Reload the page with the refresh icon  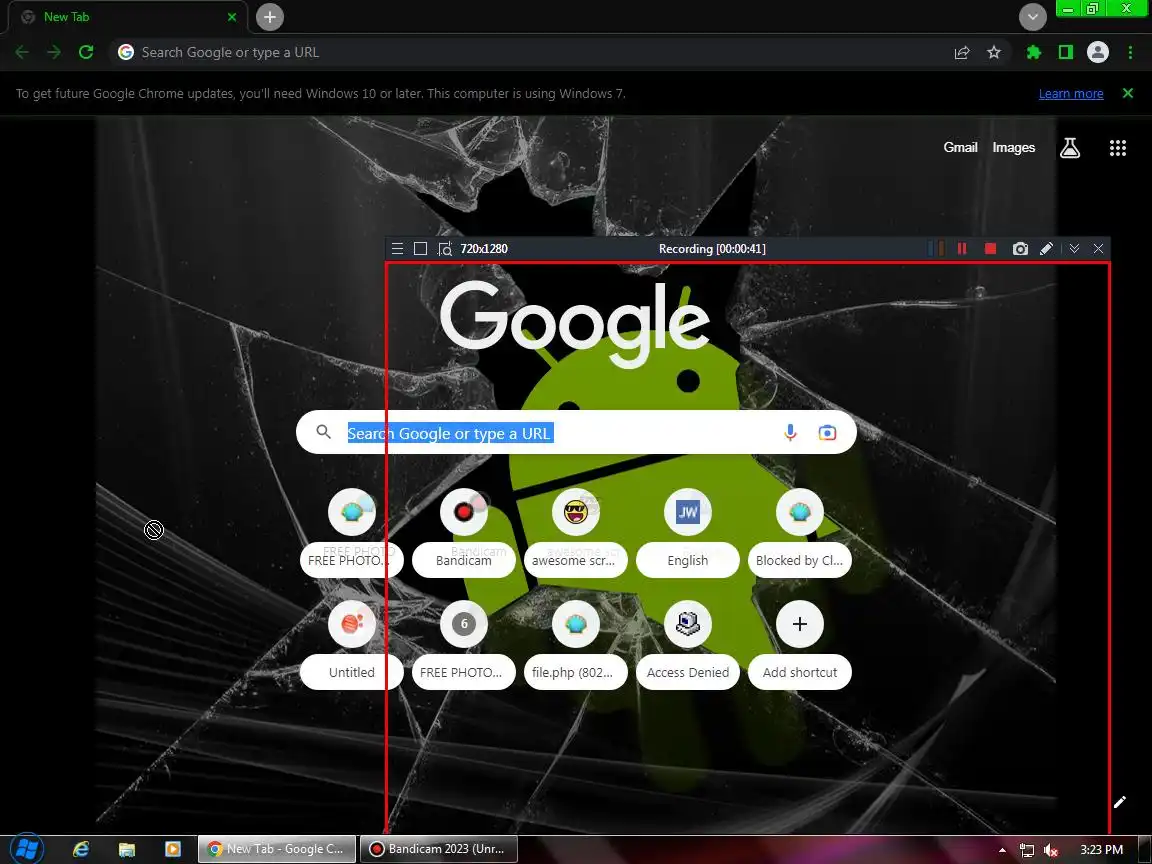tap(86, 52)
